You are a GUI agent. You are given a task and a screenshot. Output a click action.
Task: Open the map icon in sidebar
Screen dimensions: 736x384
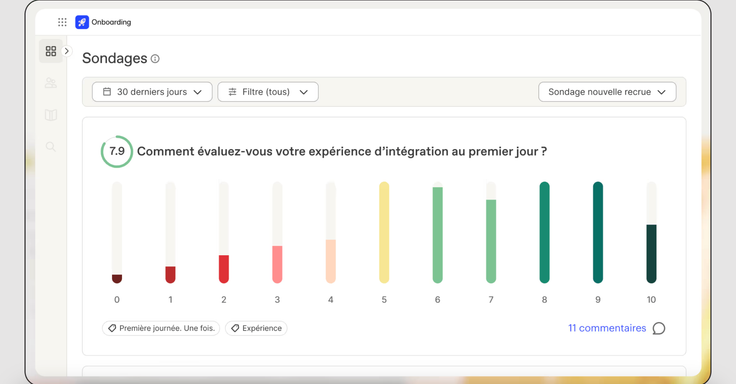(x=51, y=115)
